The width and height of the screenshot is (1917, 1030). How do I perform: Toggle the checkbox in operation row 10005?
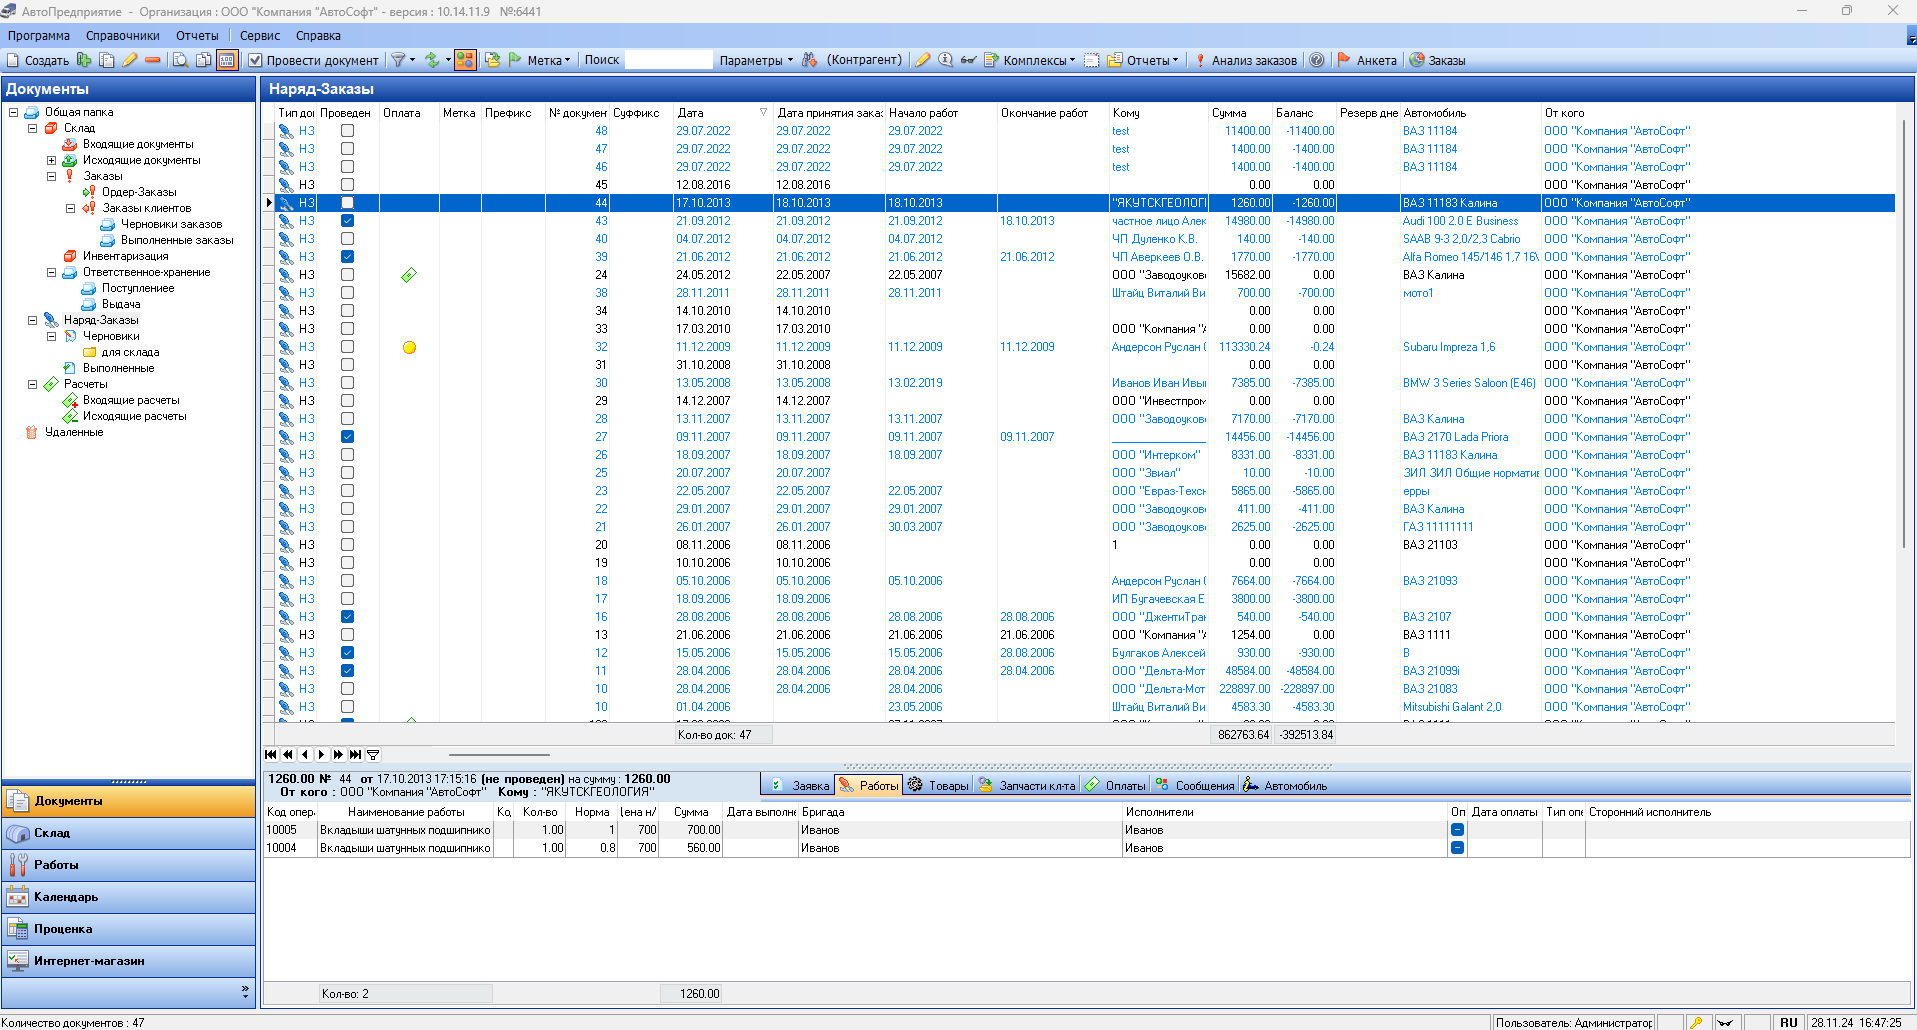(1457, 830)
